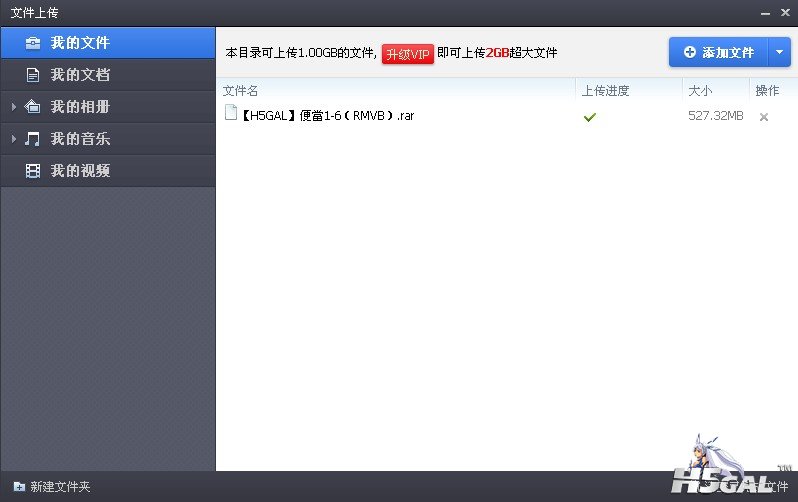Minimize the 文件上传 window
The height and width of the screenshot is (502, 798).
(765, 13)
